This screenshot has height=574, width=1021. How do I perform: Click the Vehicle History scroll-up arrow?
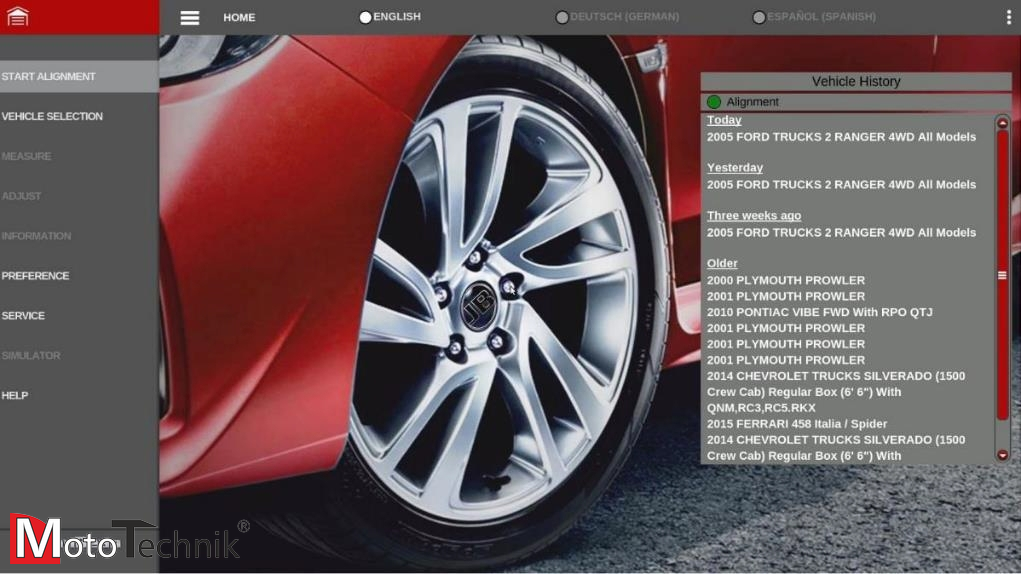[x=1002, y=123]
